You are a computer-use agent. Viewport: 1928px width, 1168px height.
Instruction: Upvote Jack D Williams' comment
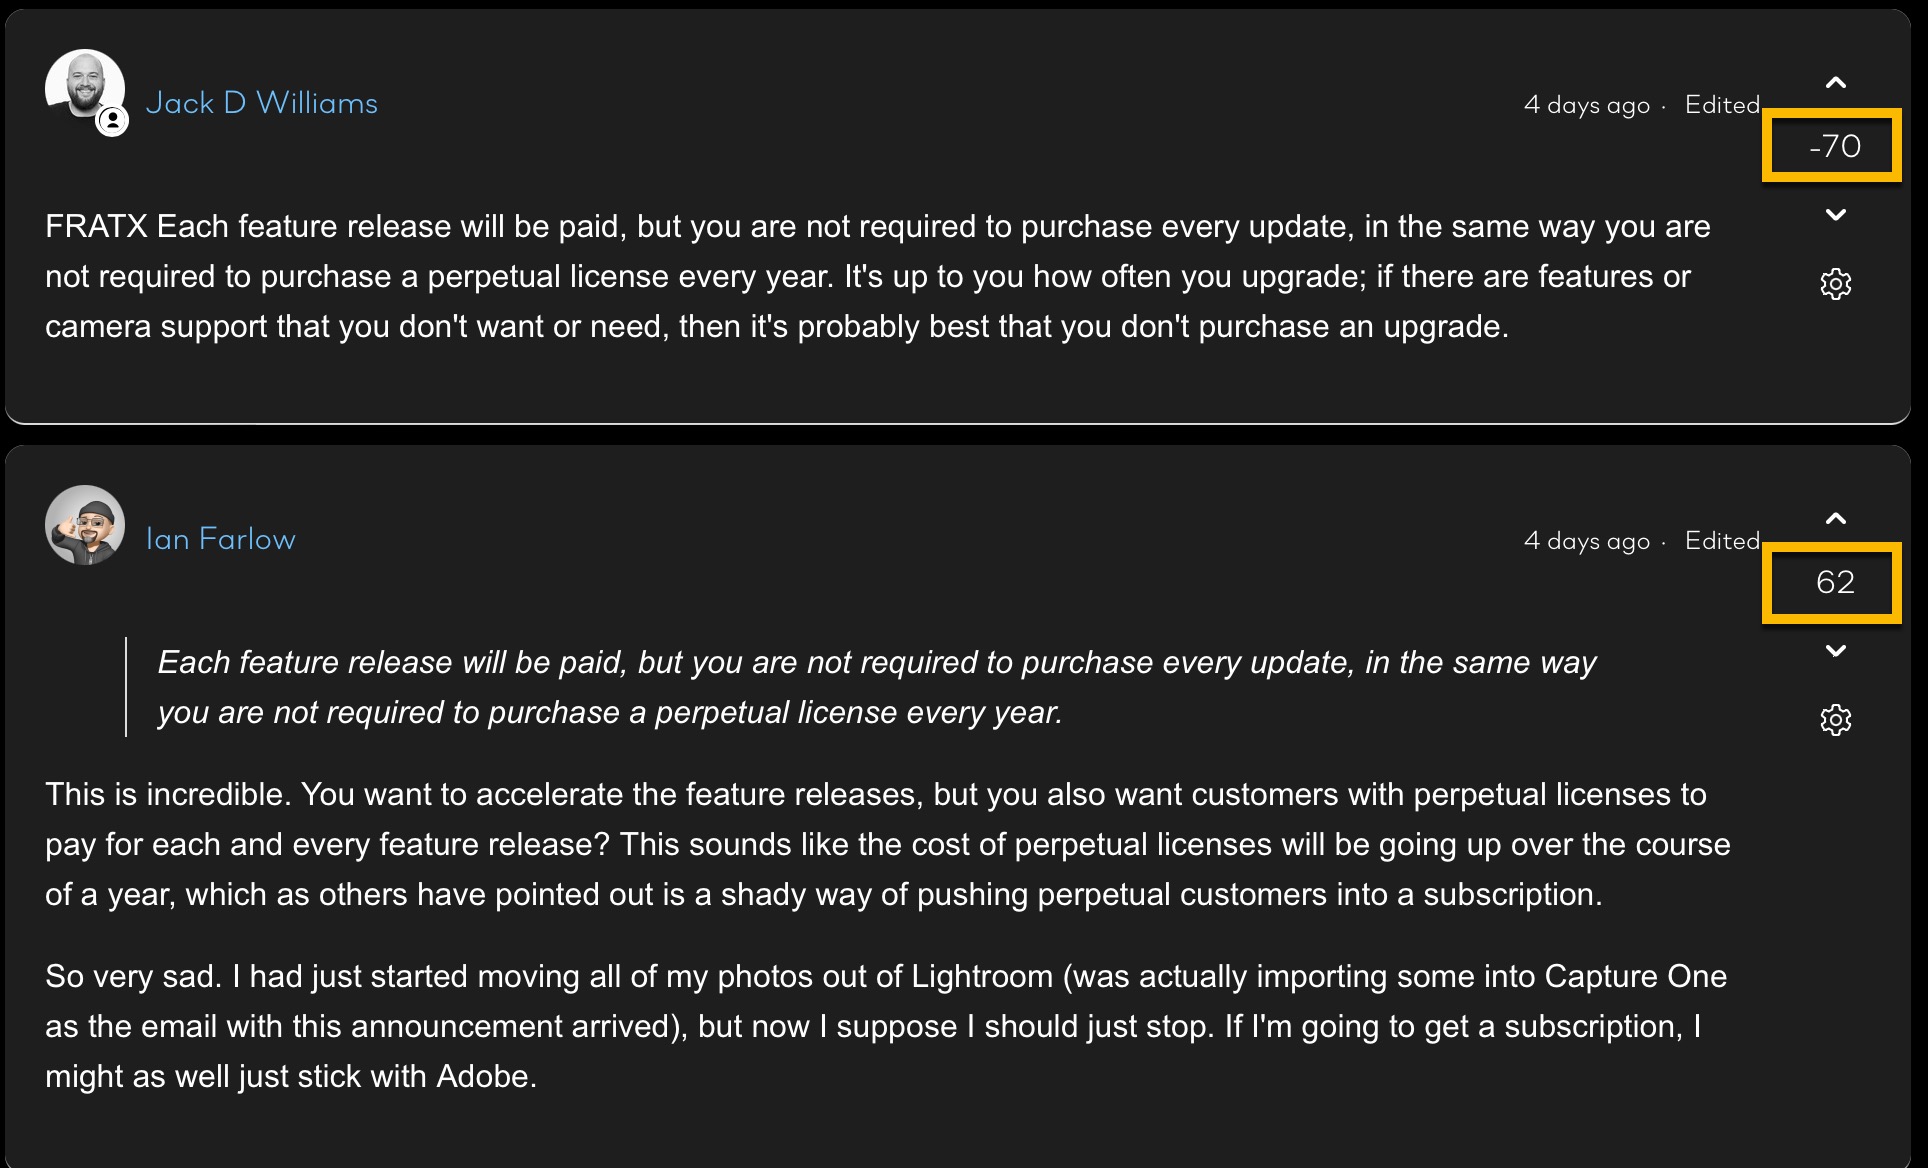click(x=1835, y=83)
